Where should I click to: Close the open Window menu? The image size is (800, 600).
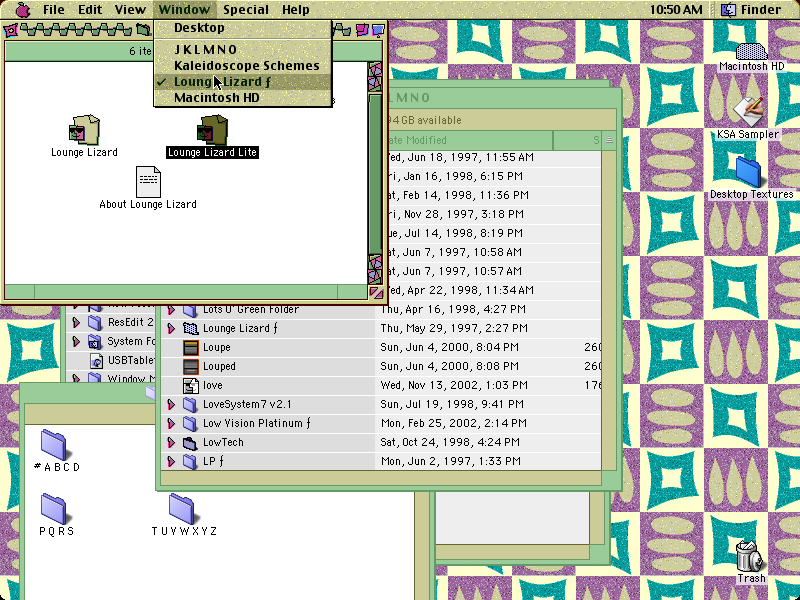tap(184, 10)
